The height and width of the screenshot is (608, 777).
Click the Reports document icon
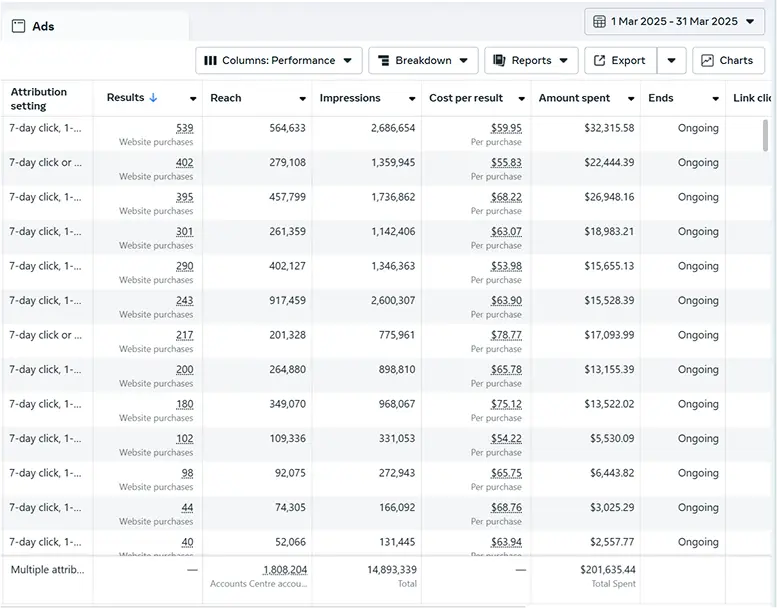499,60
